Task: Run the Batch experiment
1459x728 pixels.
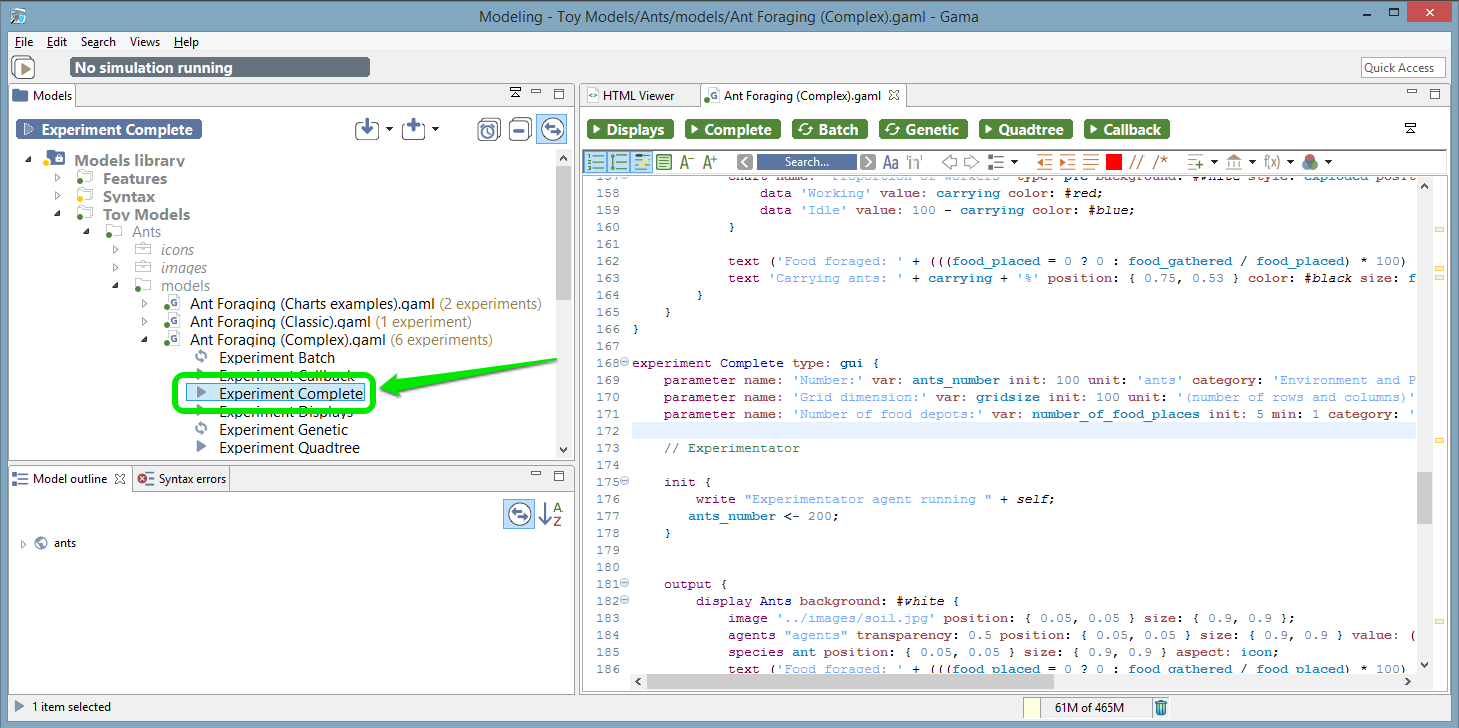Action: coord(830,130)
